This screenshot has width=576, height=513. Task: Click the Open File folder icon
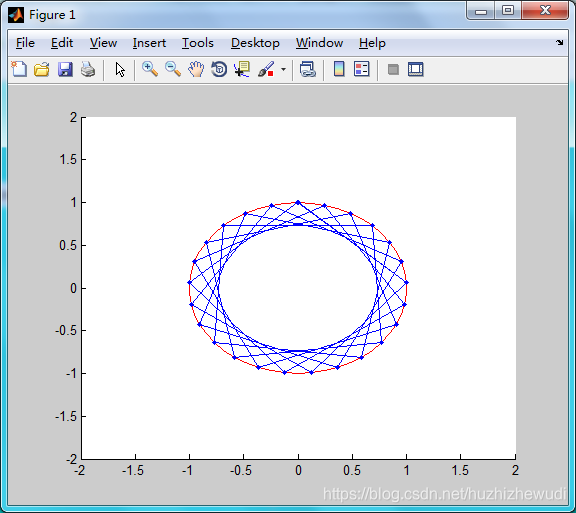point(42,69)
